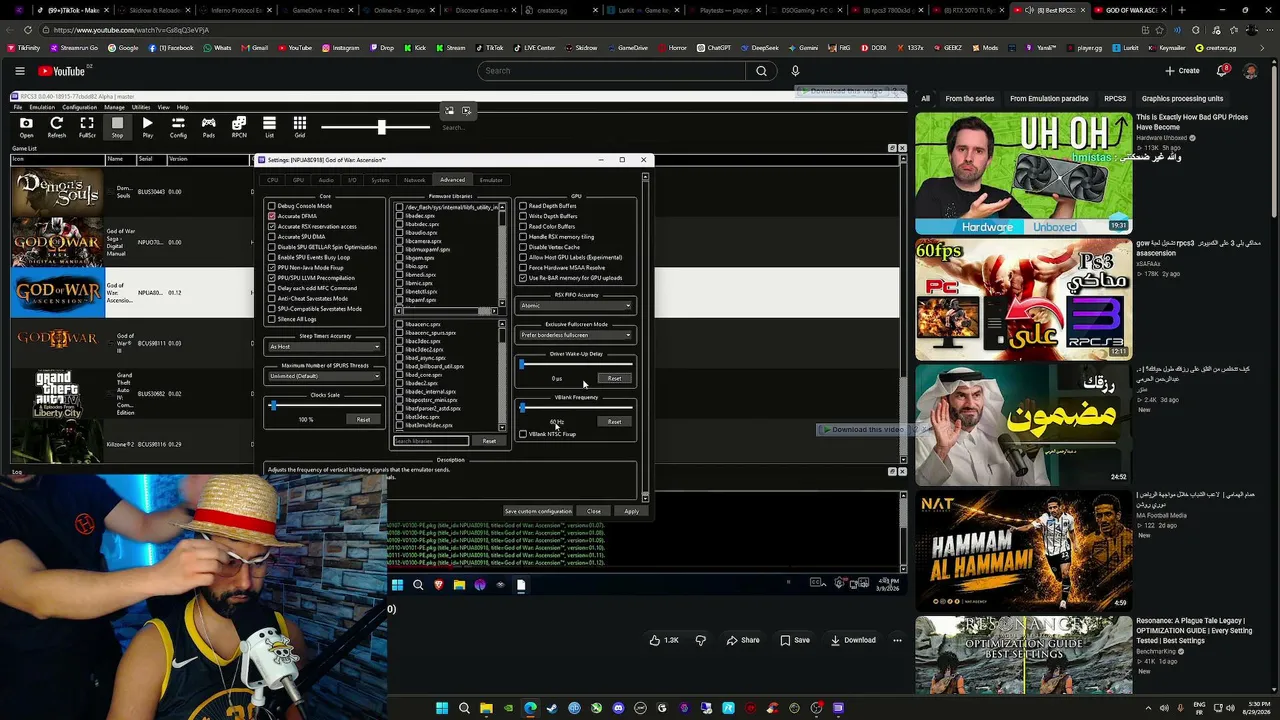Select the RPCS3 filter chip on YouTube
The width and height of the screenshot is (1280, 720).
coord(1115,99)
